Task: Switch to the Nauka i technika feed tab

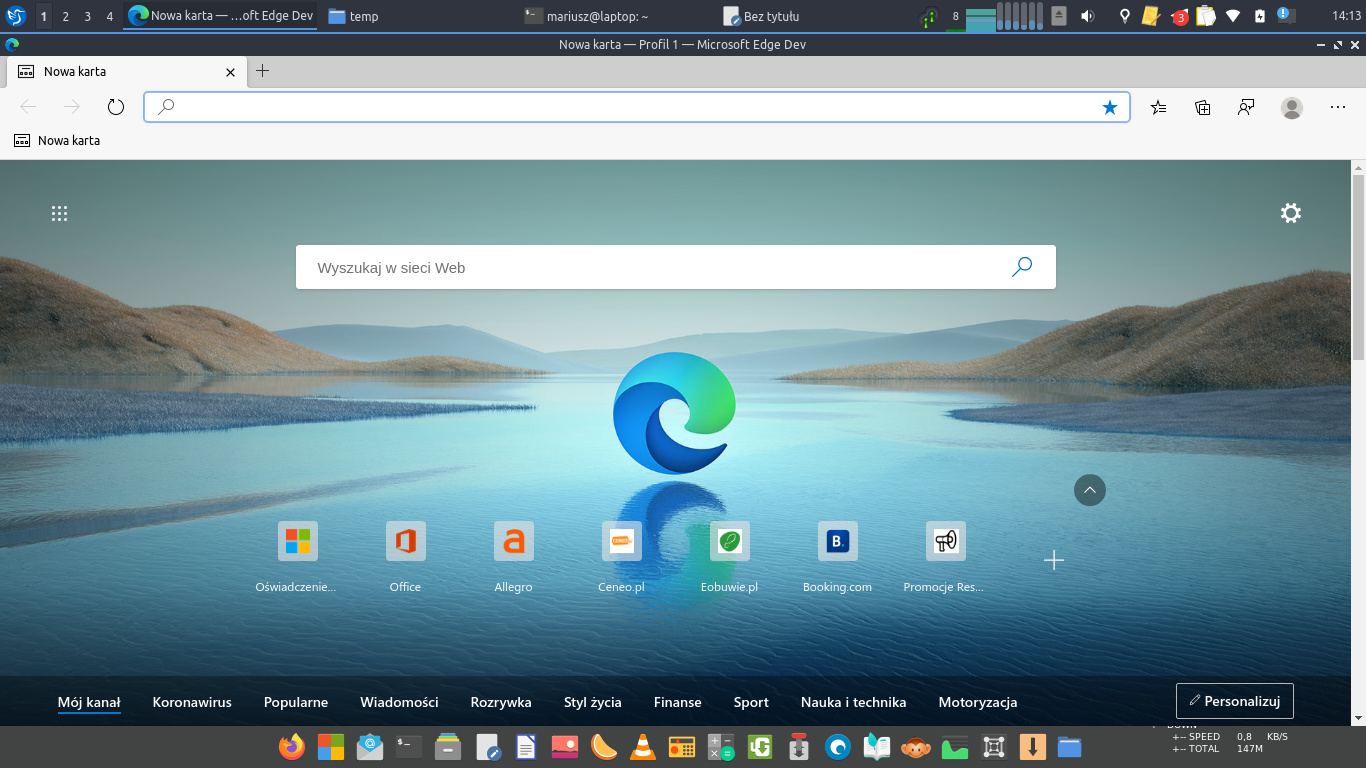Action: tap(853, 702)
